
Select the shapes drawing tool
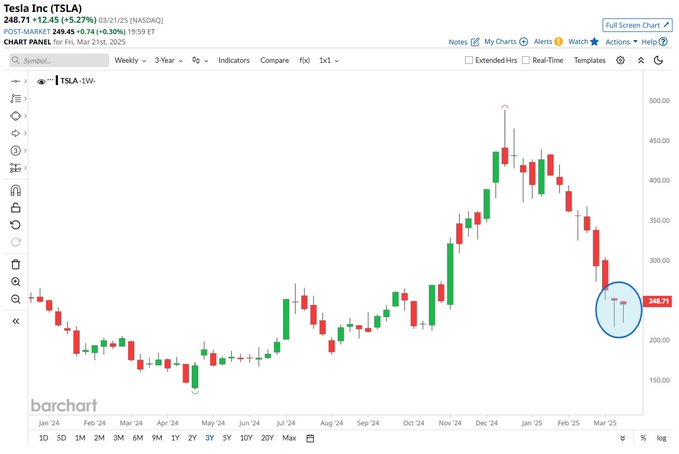[16, 116]
